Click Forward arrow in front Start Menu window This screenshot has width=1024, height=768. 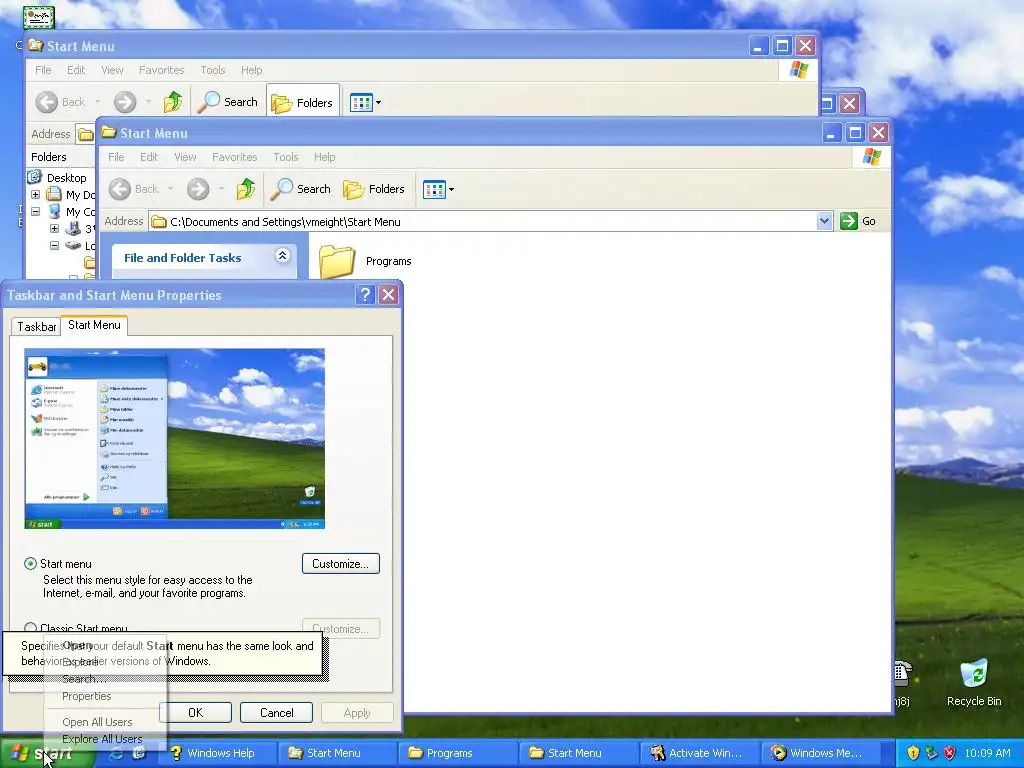[198, 189]
